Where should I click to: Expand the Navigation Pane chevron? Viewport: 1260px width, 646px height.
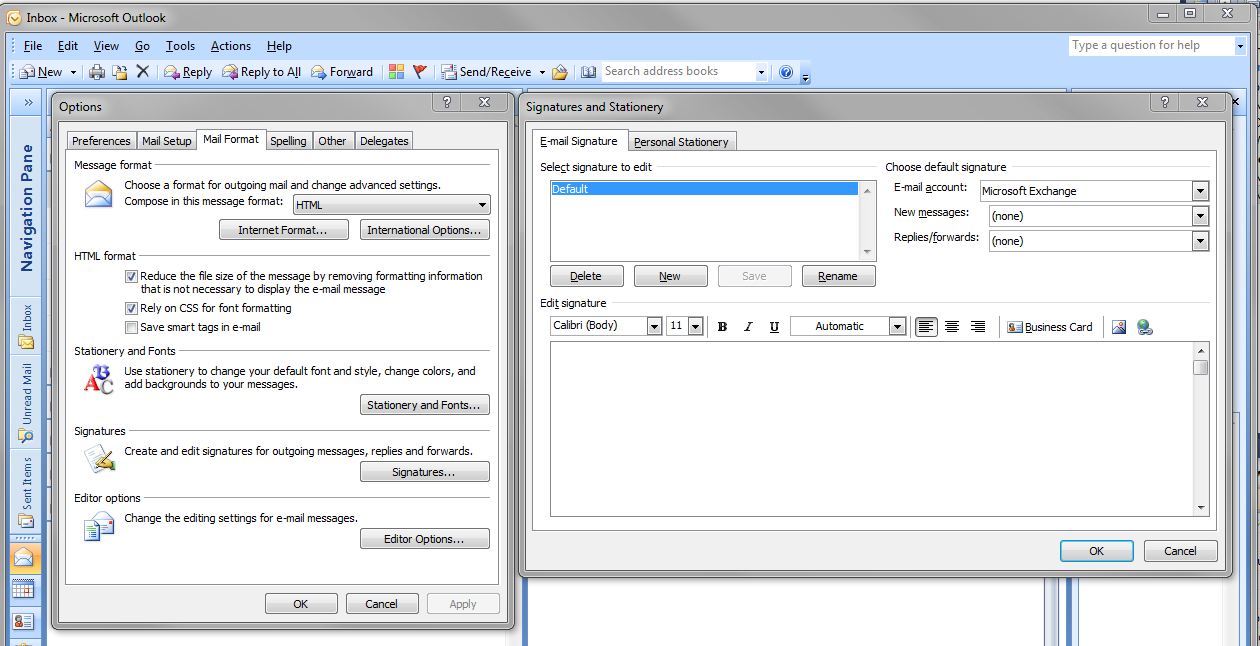[28, 102]
